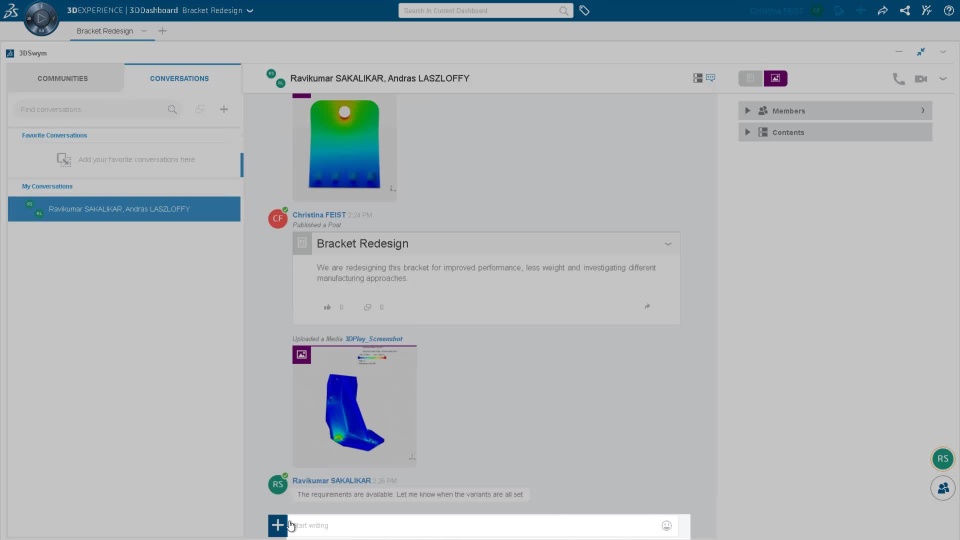
Task: Click the magnifier in Find conversations
Action: coord(172,110)
